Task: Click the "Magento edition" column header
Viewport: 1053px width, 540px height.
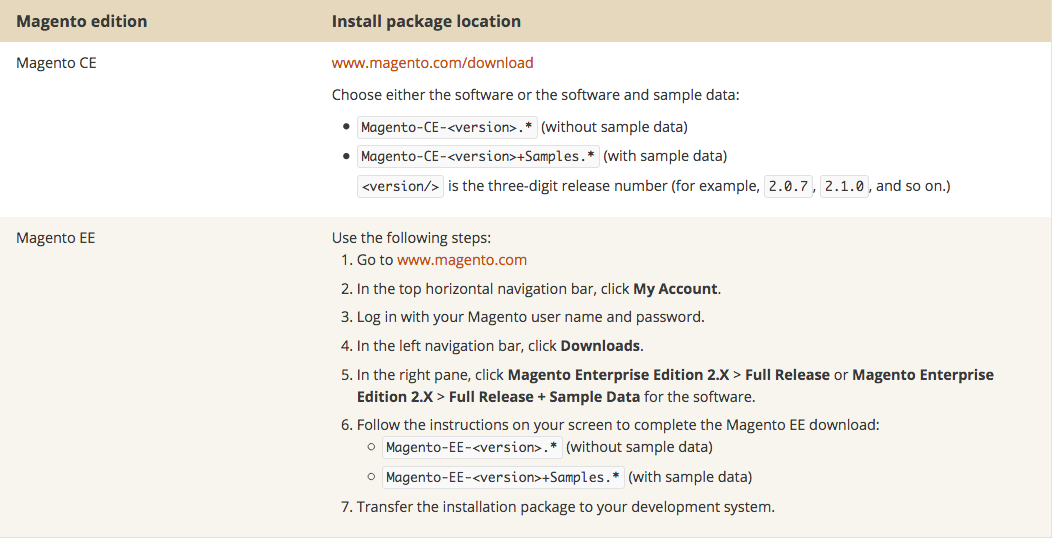Action: 82,21
